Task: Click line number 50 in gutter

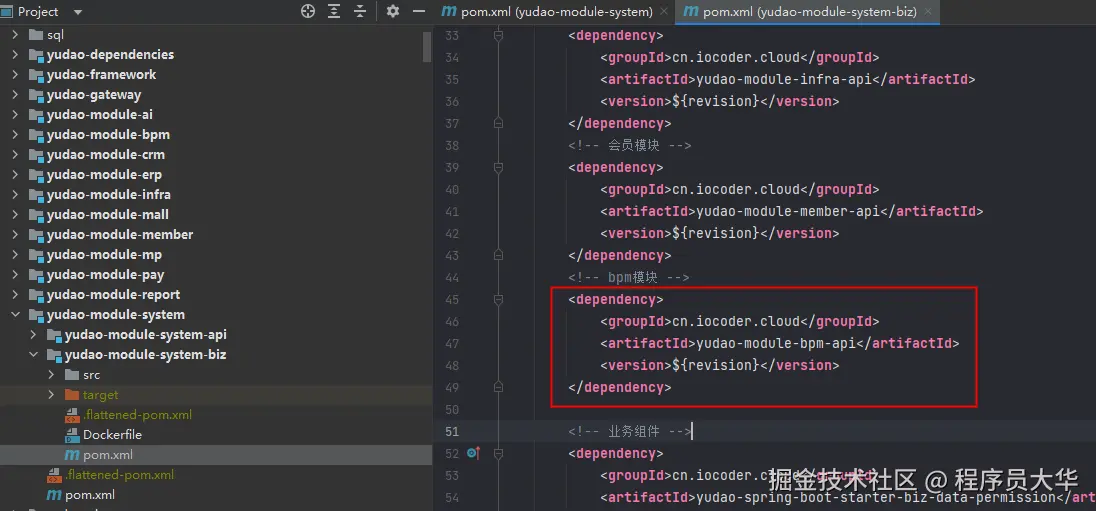Action: [452, 409]
